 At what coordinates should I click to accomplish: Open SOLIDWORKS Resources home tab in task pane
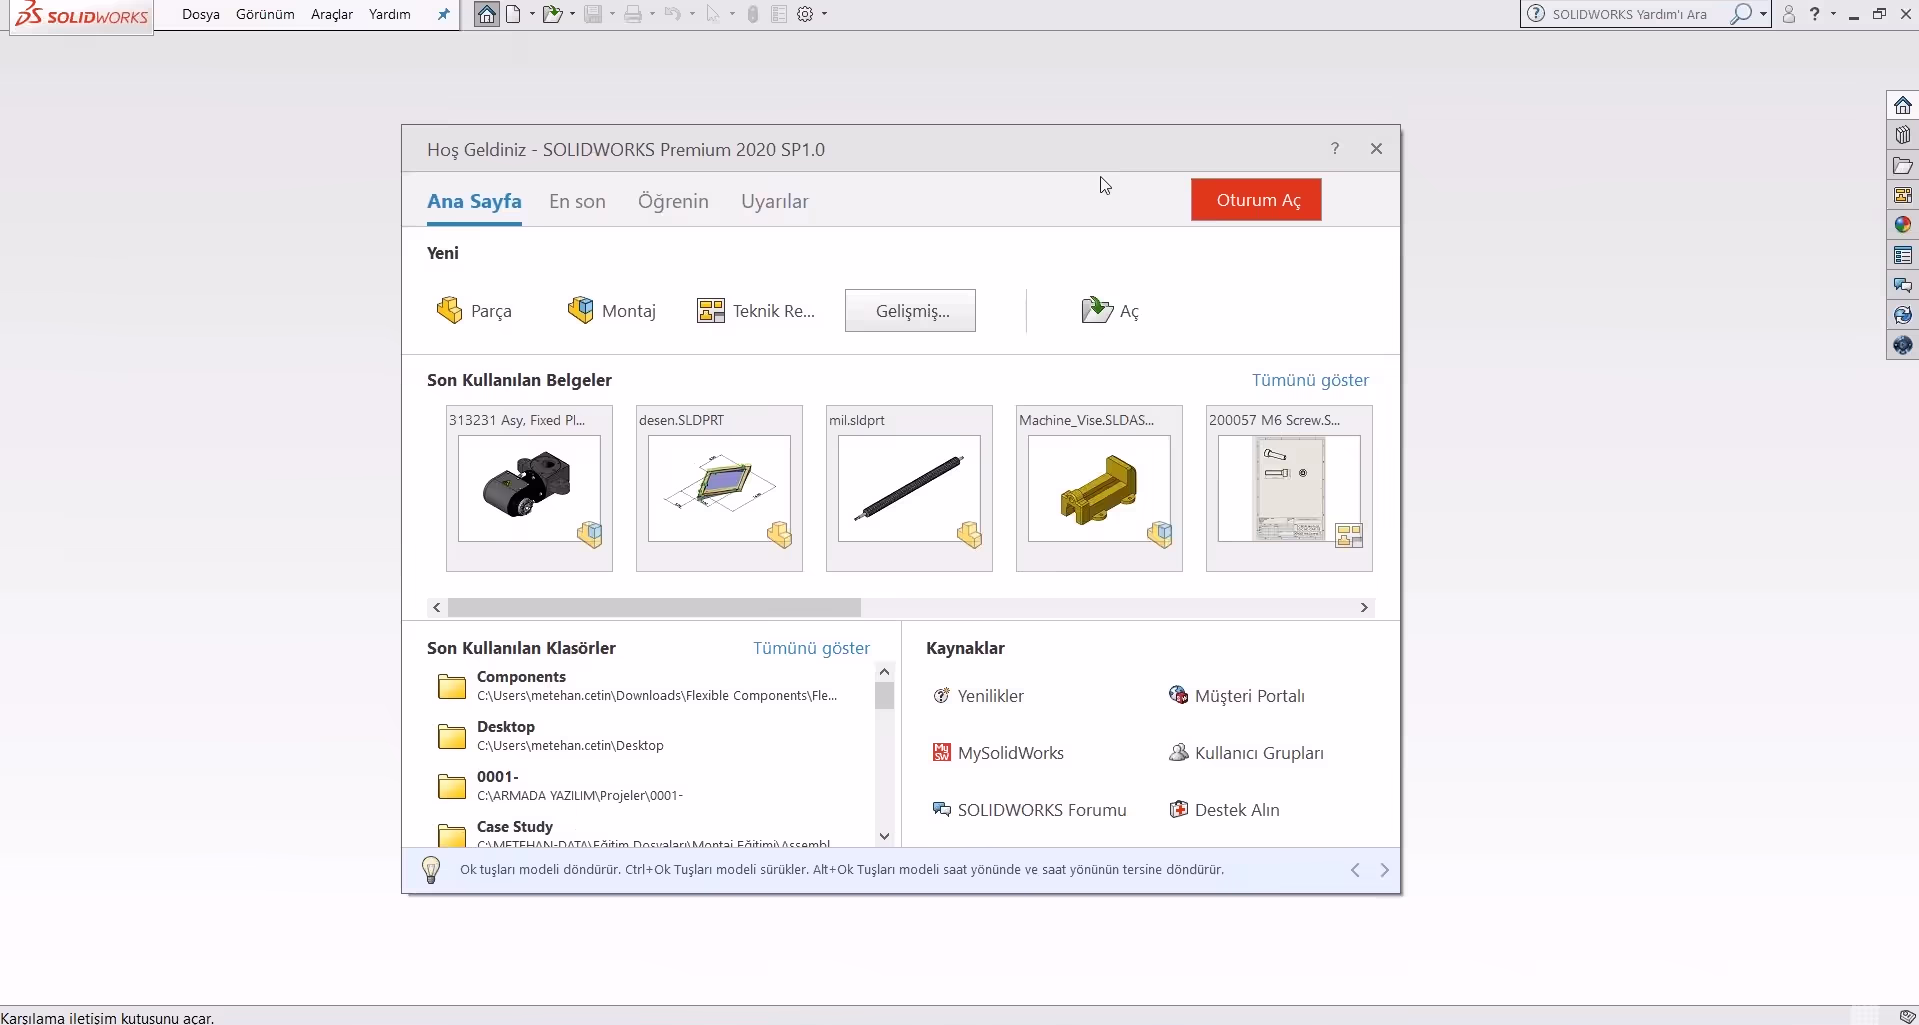[1902, 105]
